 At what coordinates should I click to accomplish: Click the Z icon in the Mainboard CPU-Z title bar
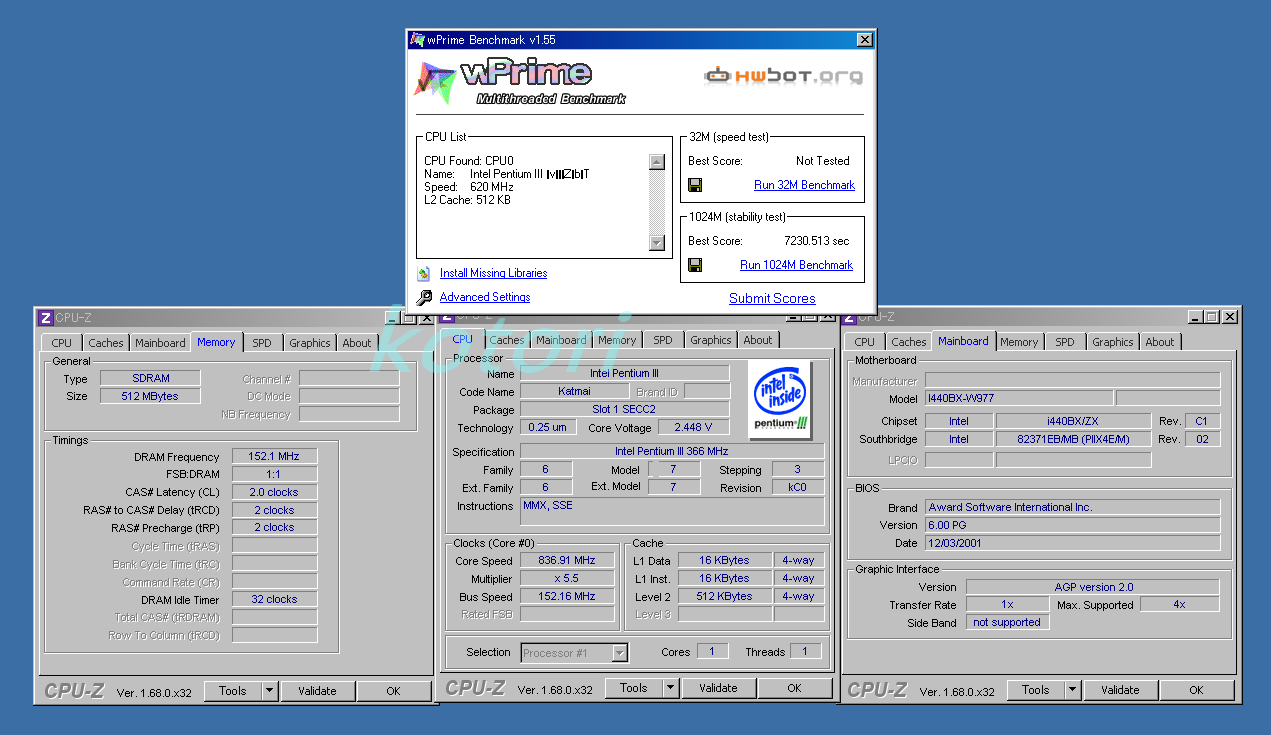(x=849, y=317)
